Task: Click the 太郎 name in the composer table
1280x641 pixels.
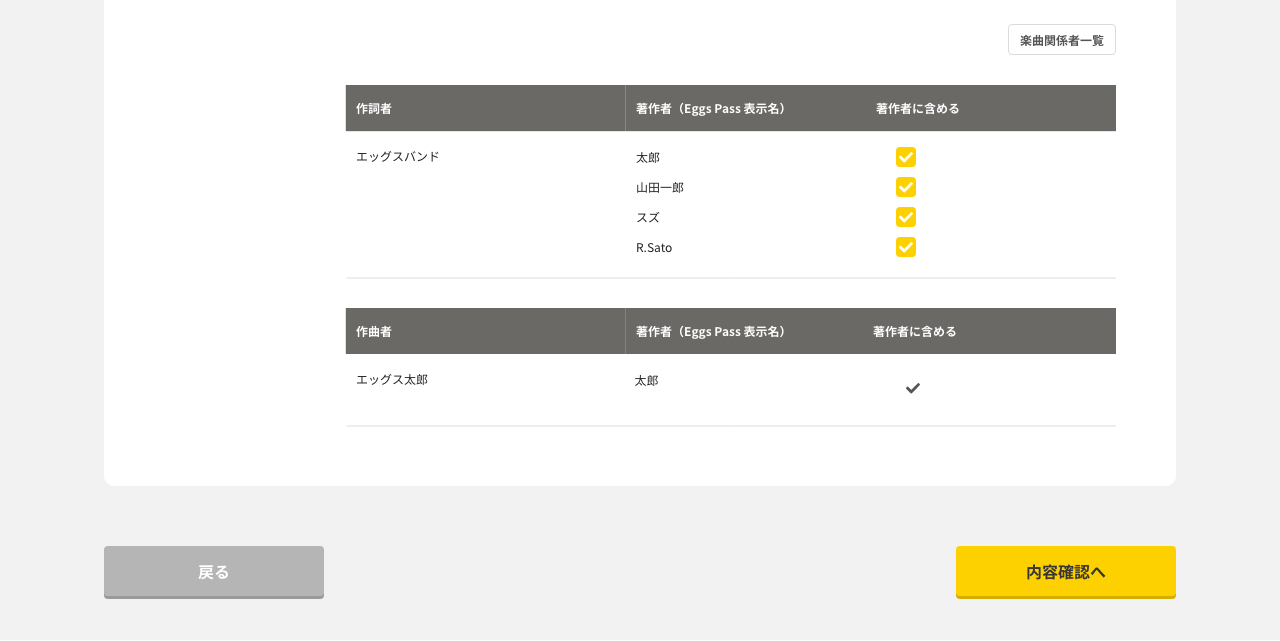Action: 646,381
